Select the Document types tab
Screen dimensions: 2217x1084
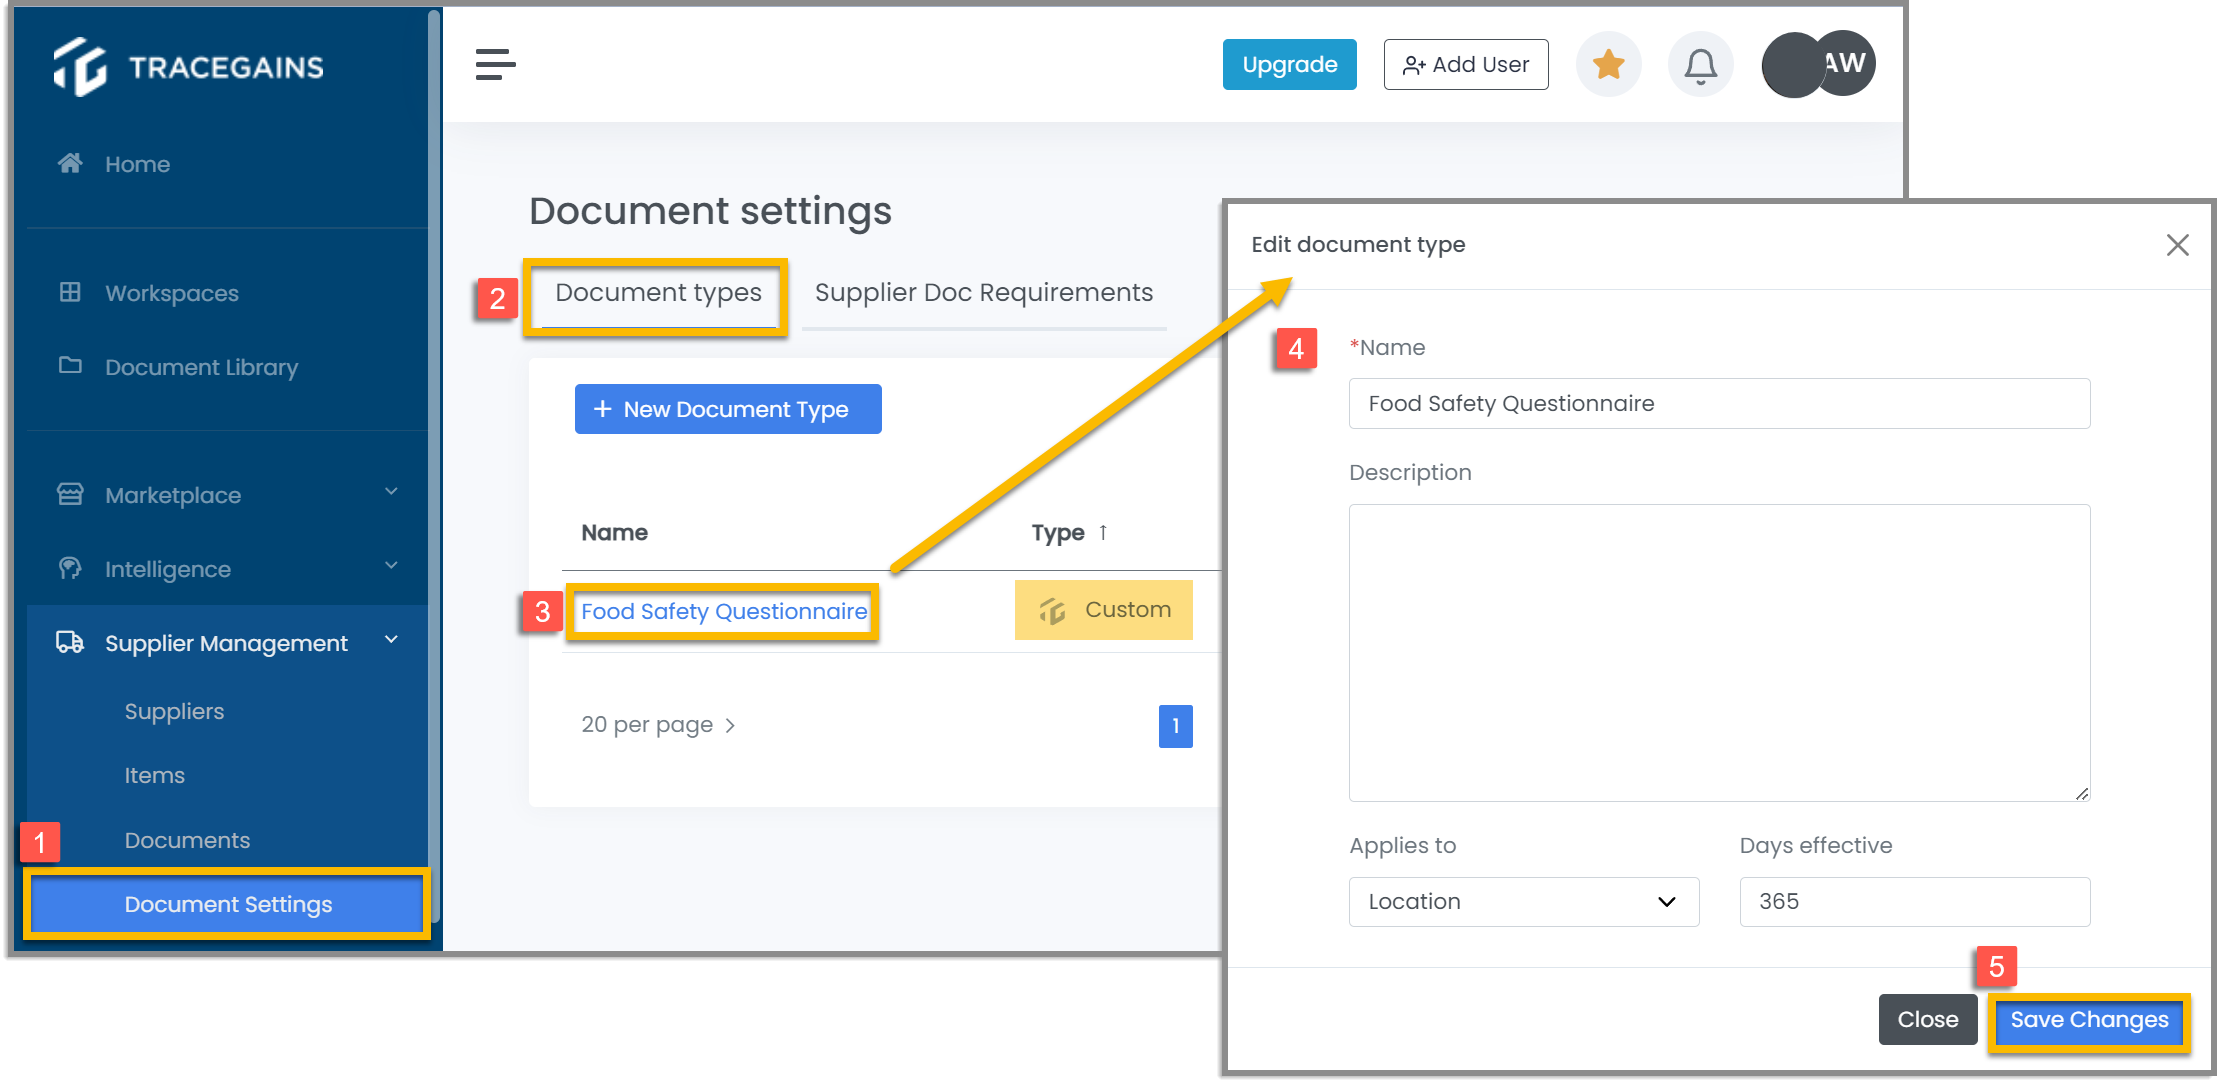point(657,292)
